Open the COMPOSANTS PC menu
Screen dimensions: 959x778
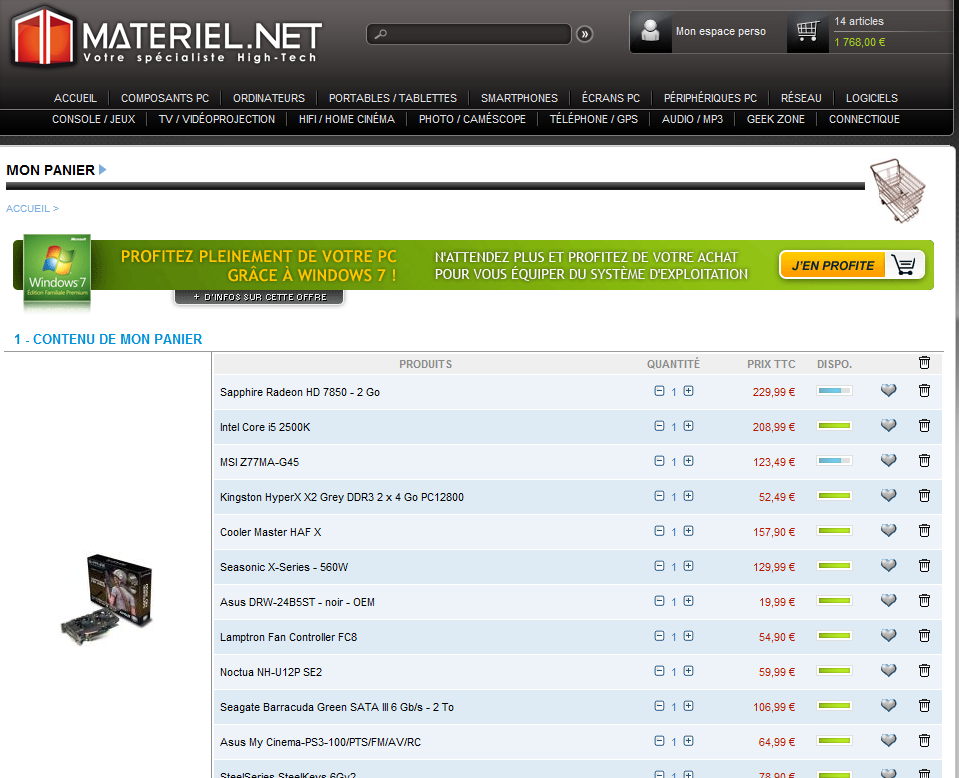(165, 98)
